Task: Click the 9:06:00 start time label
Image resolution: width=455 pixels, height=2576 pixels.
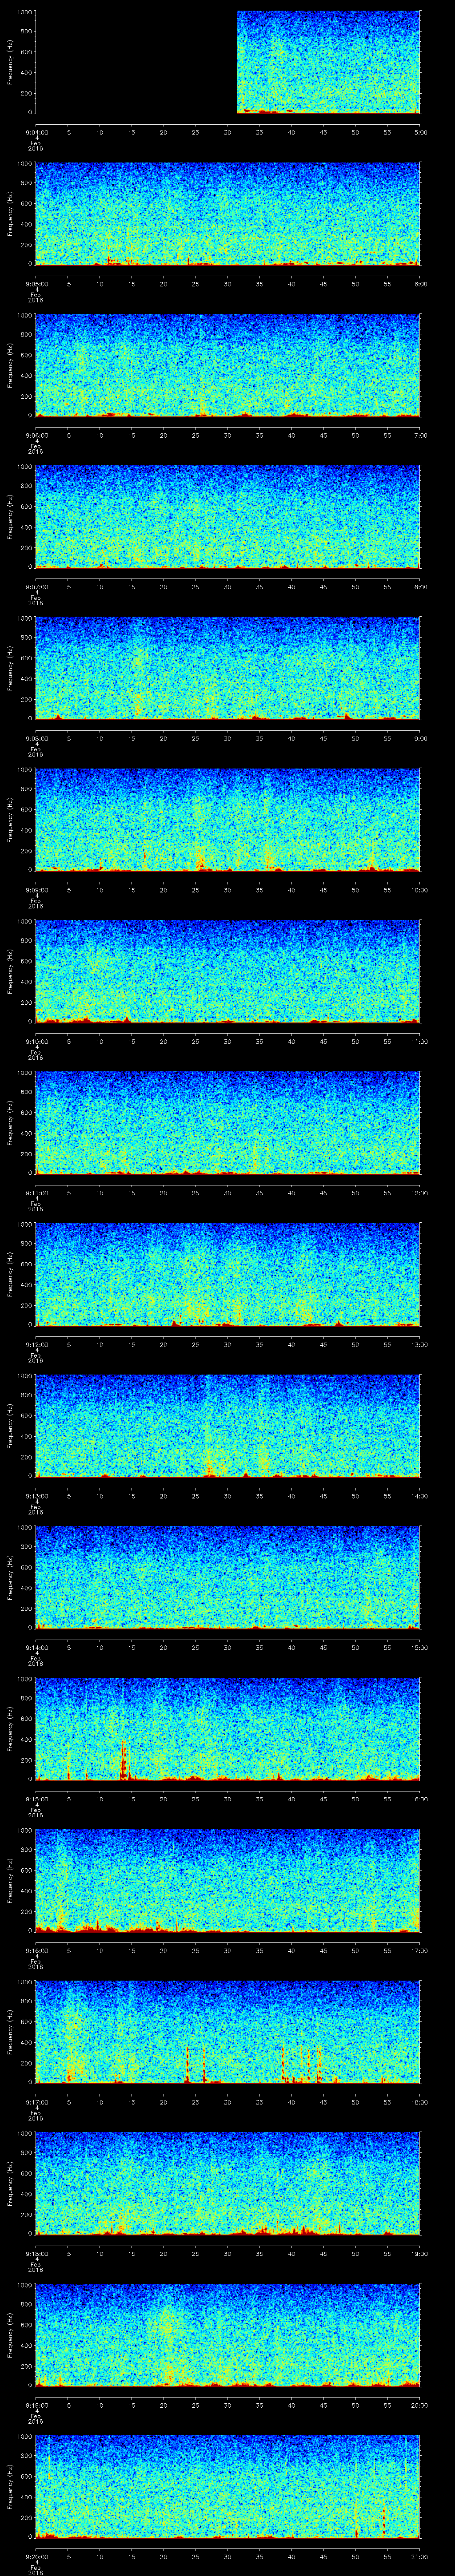Action: pyautogui.click(x=36, y=435)
